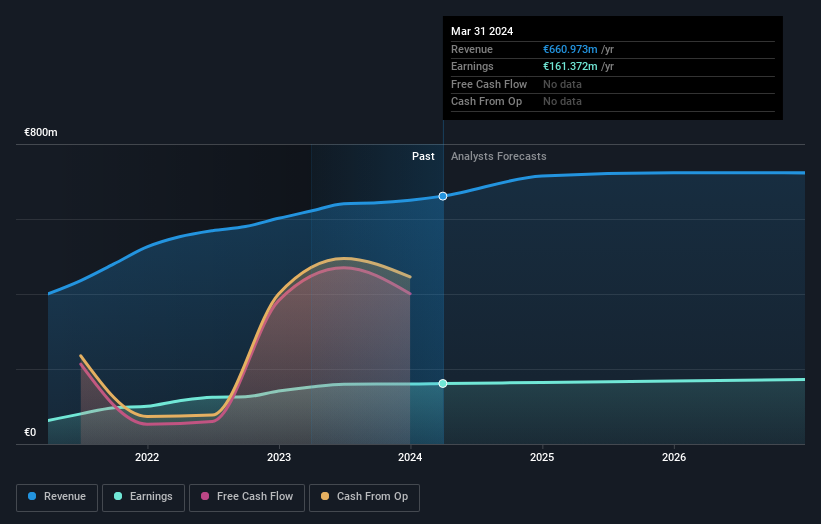Select the Revenue data point marker on Mar 2024
Image resolution: width=821 pixels, height=524 pixels.
pyautogui.click(x=443, y=196)
